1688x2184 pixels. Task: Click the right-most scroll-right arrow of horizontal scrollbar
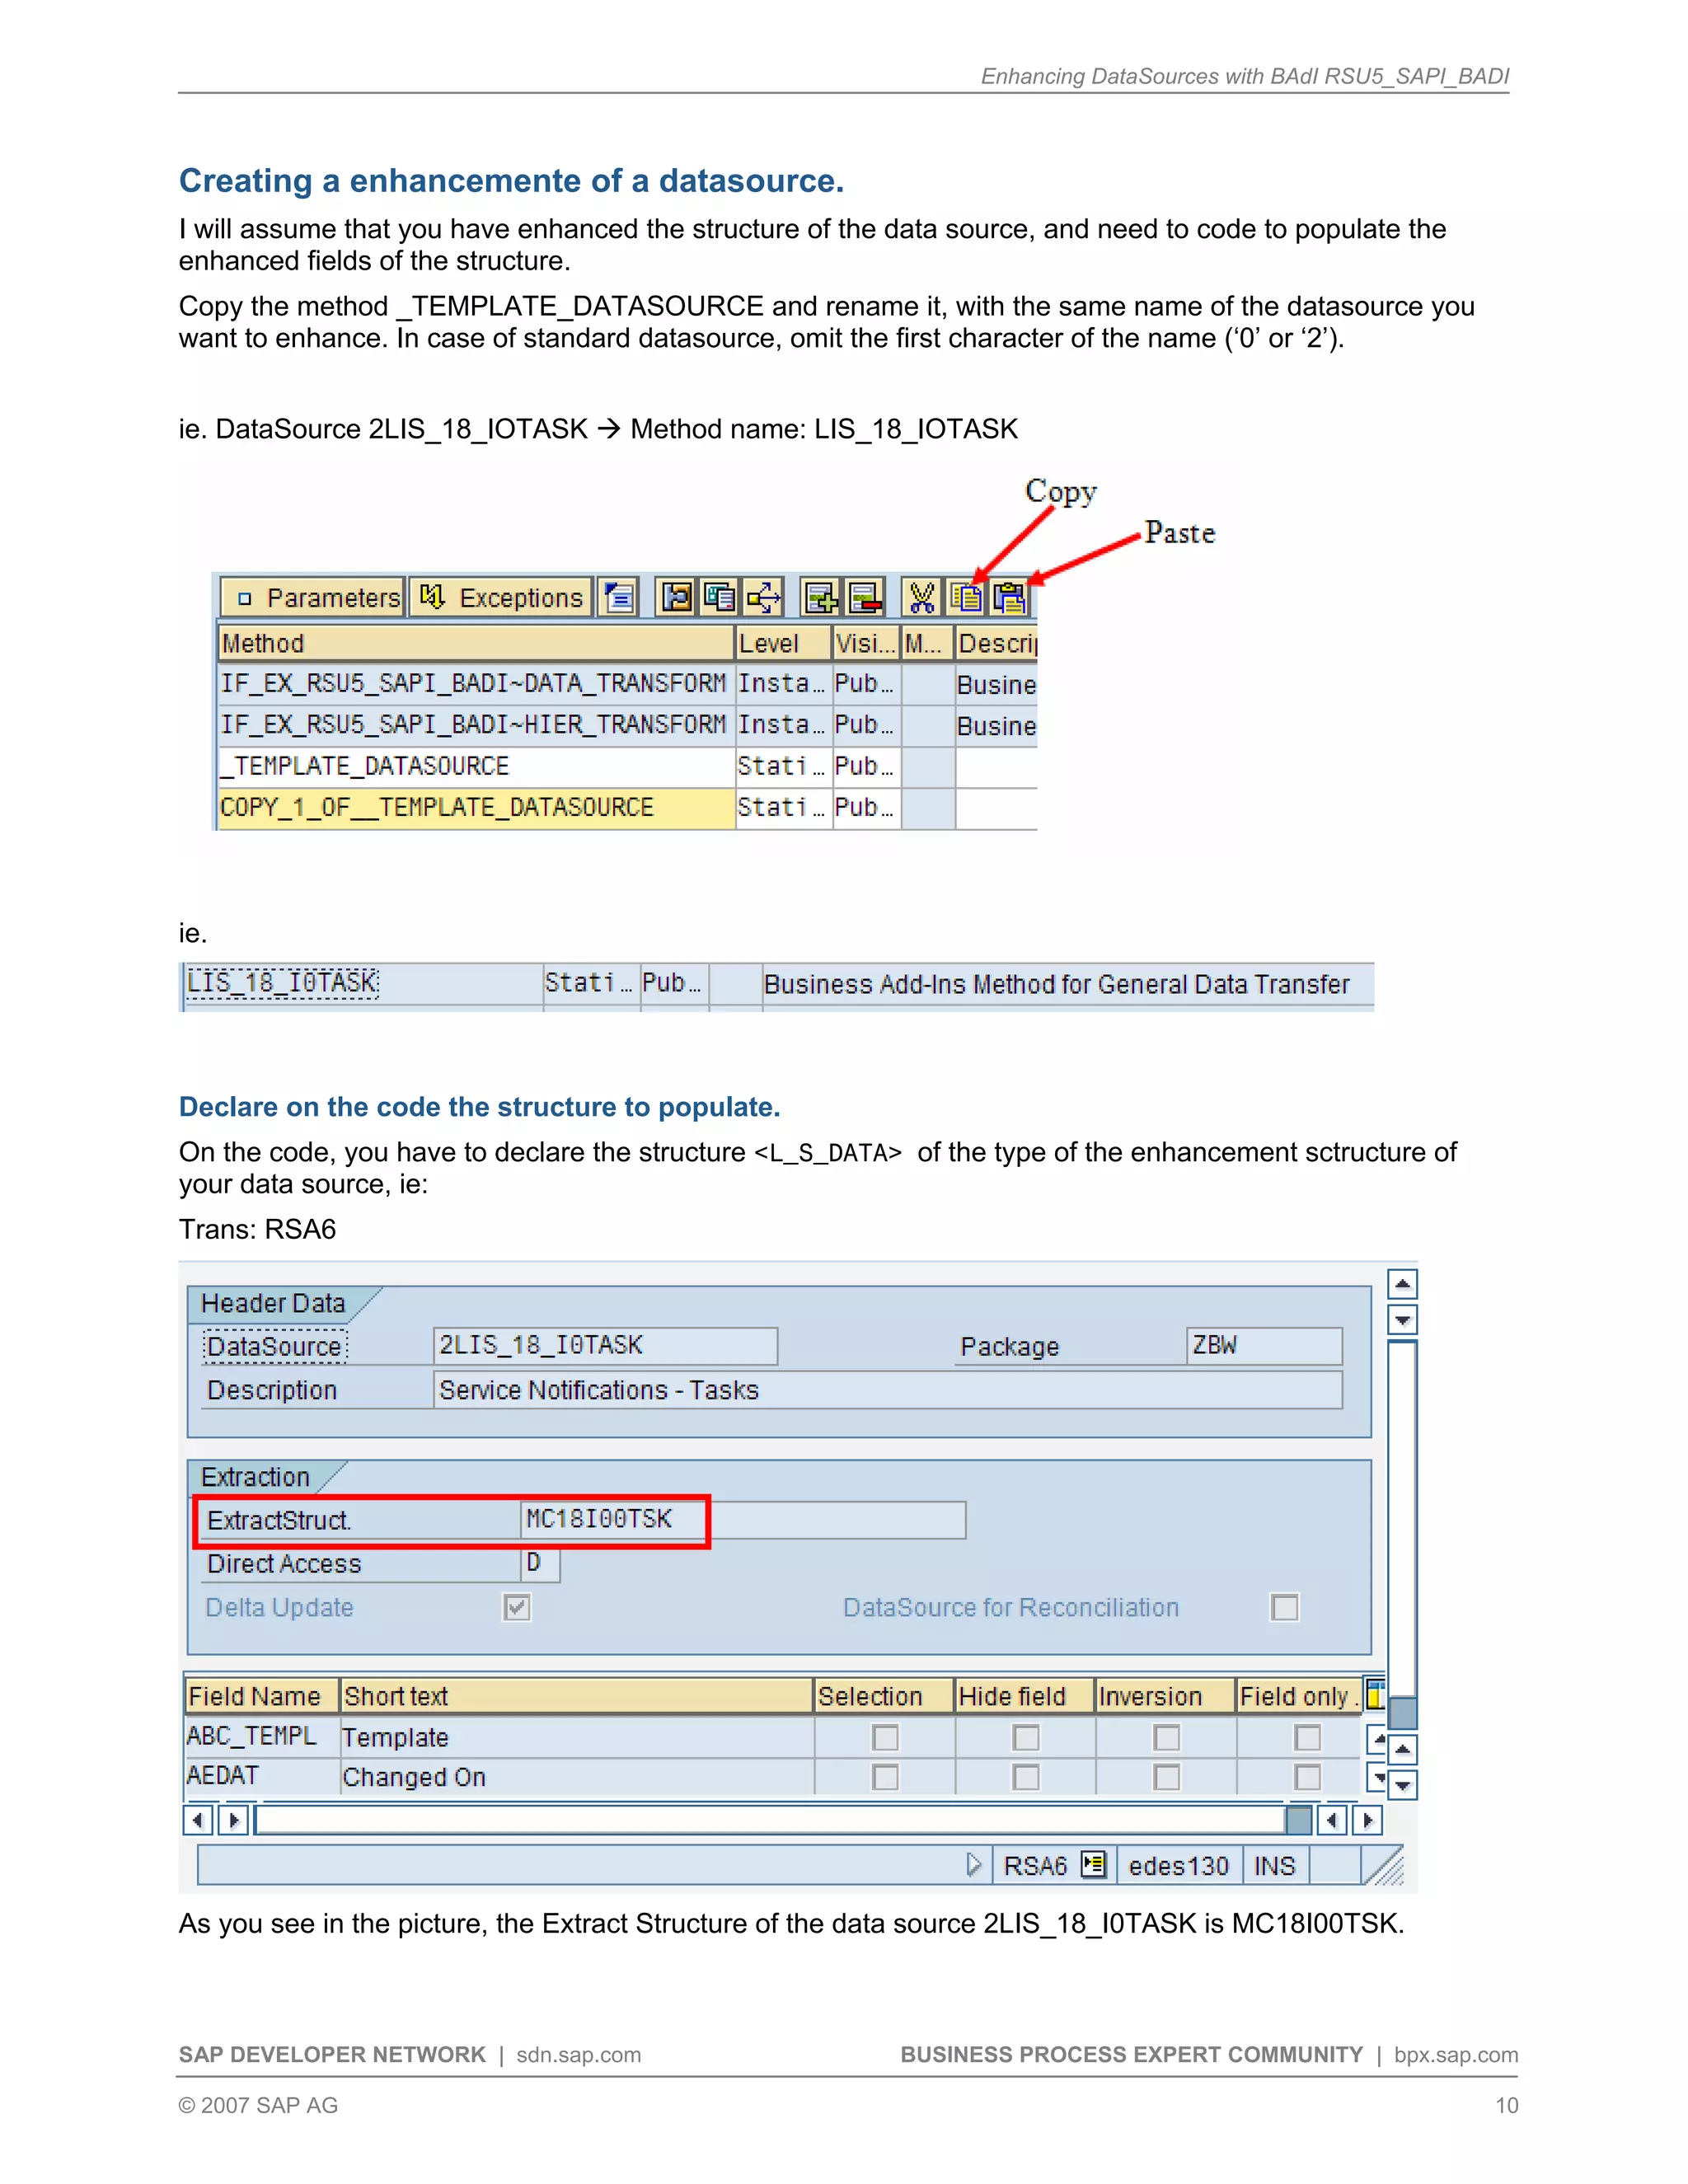click(x=1367, y=1820)
